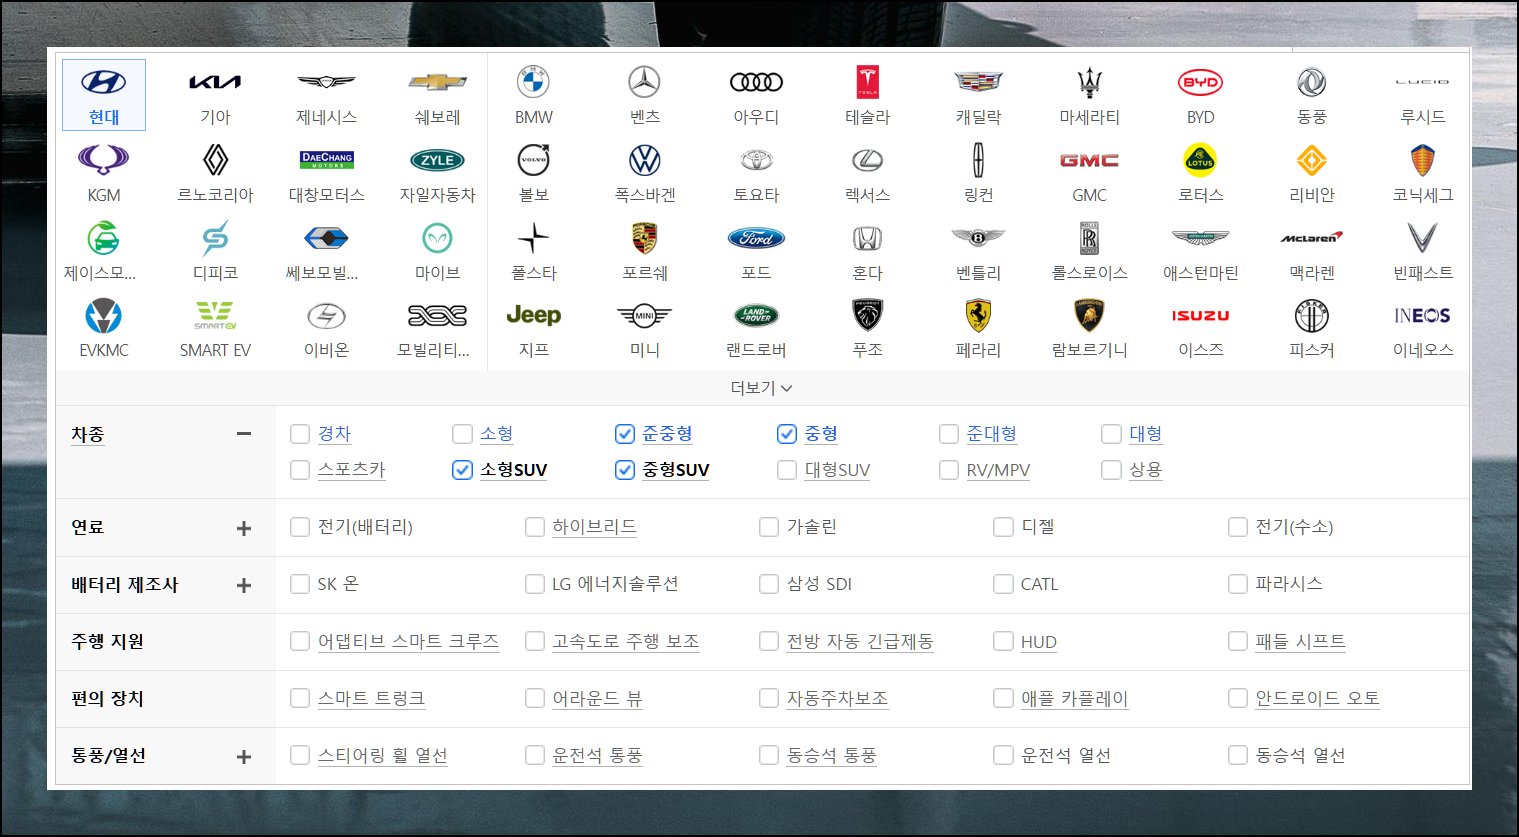Enable the HUD driving assist checkbox
This screenshot has width=1519, height=837.
[x=1003, y=641]
